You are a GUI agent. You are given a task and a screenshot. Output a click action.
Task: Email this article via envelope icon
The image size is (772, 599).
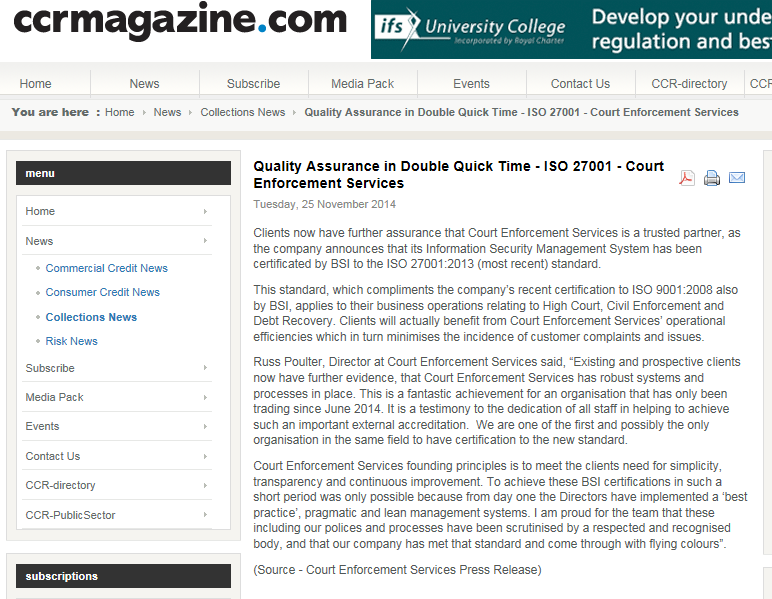click(x=737, y=178)
